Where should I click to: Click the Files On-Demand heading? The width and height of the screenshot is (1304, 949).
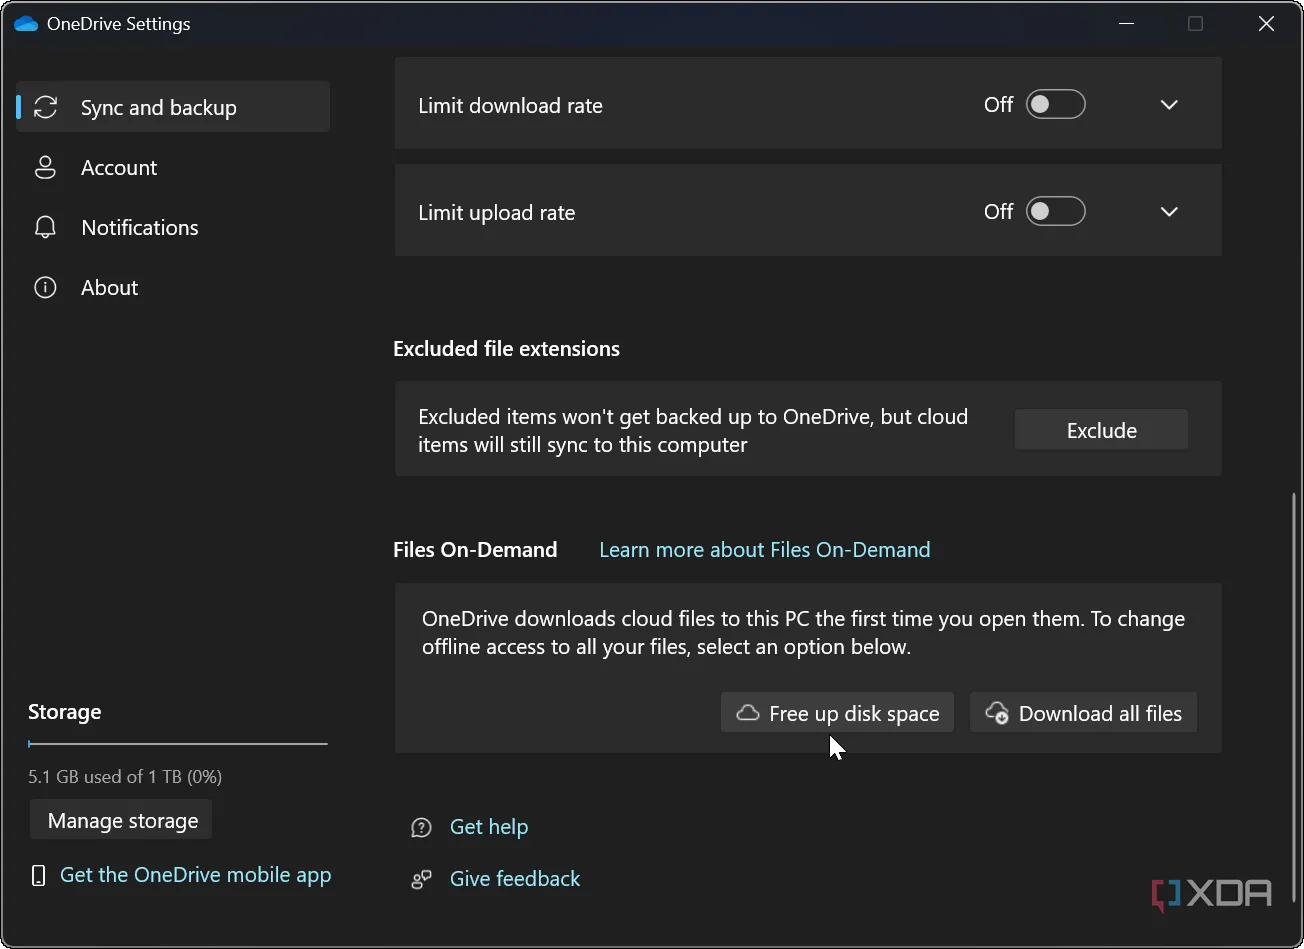(475, 549)
